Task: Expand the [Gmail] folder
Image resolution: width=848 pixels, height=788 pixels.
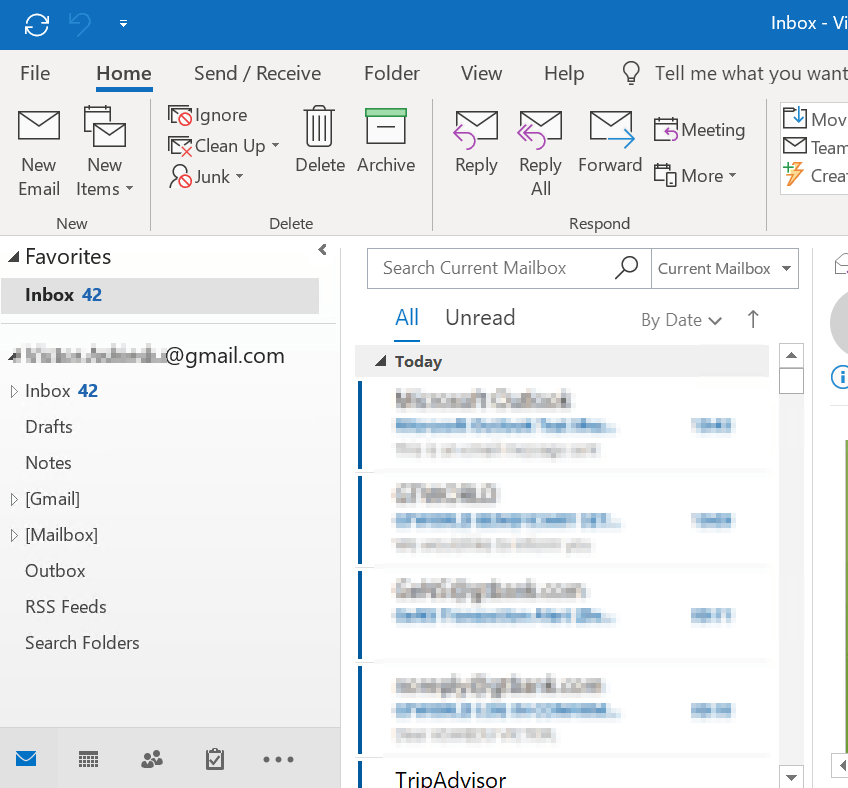Action: [14, 499]
